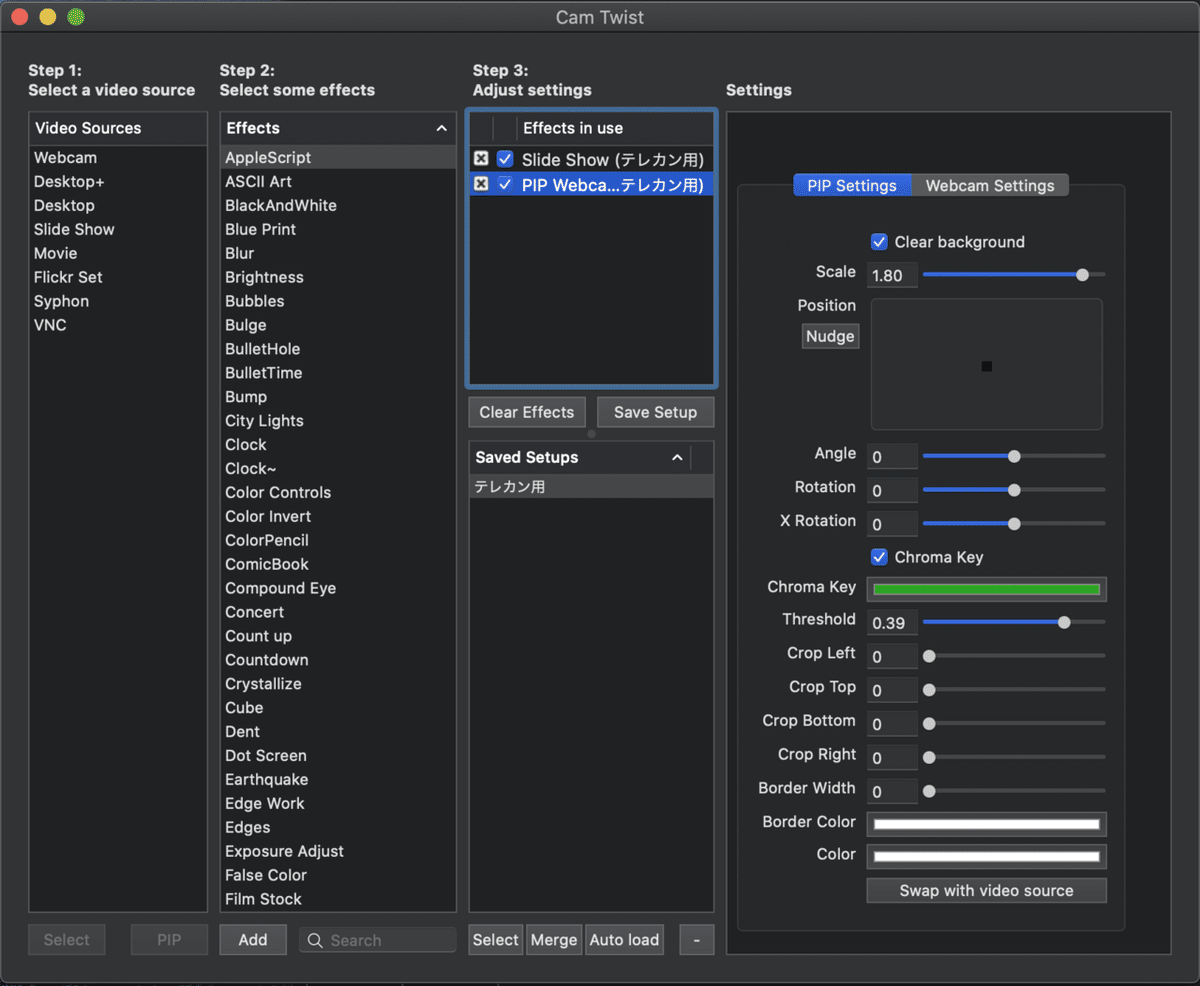Click the position marker in the Position pad
The width and height of the screenshot is (1200, 986).
[x=987, y=367]
